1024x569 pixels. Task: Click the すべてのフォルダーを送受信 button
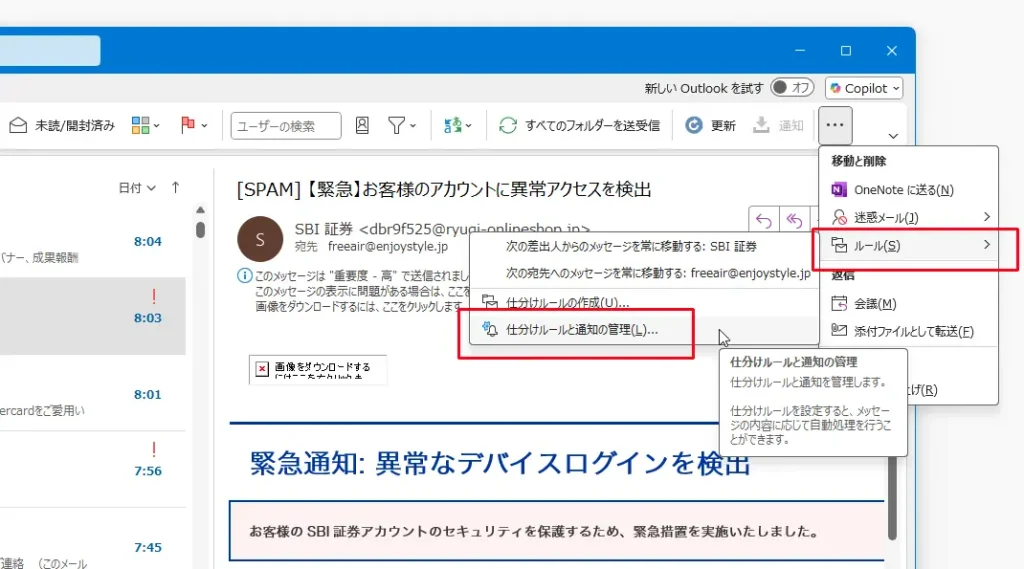click(x=579, y=125)
